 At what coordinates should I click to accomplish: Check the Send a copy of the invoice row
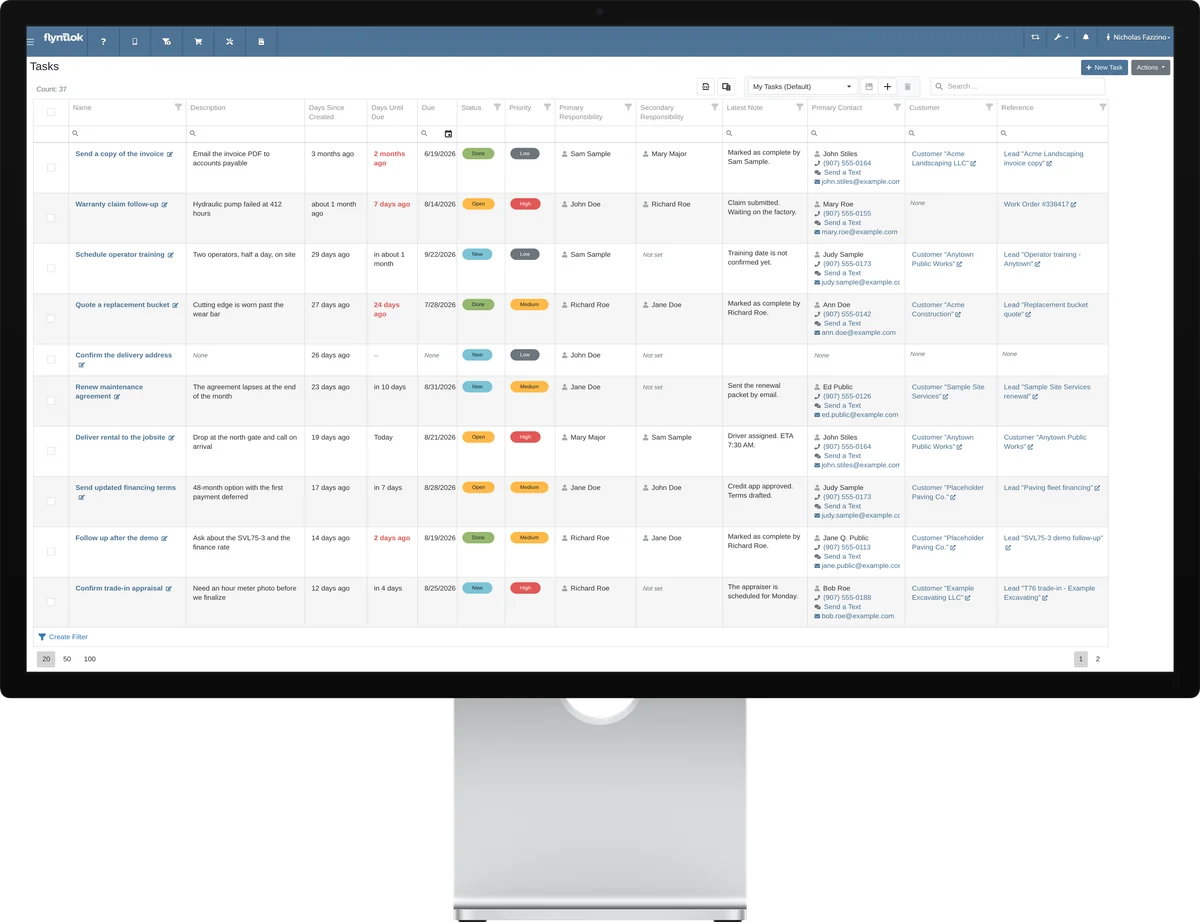tap(51, 167)
